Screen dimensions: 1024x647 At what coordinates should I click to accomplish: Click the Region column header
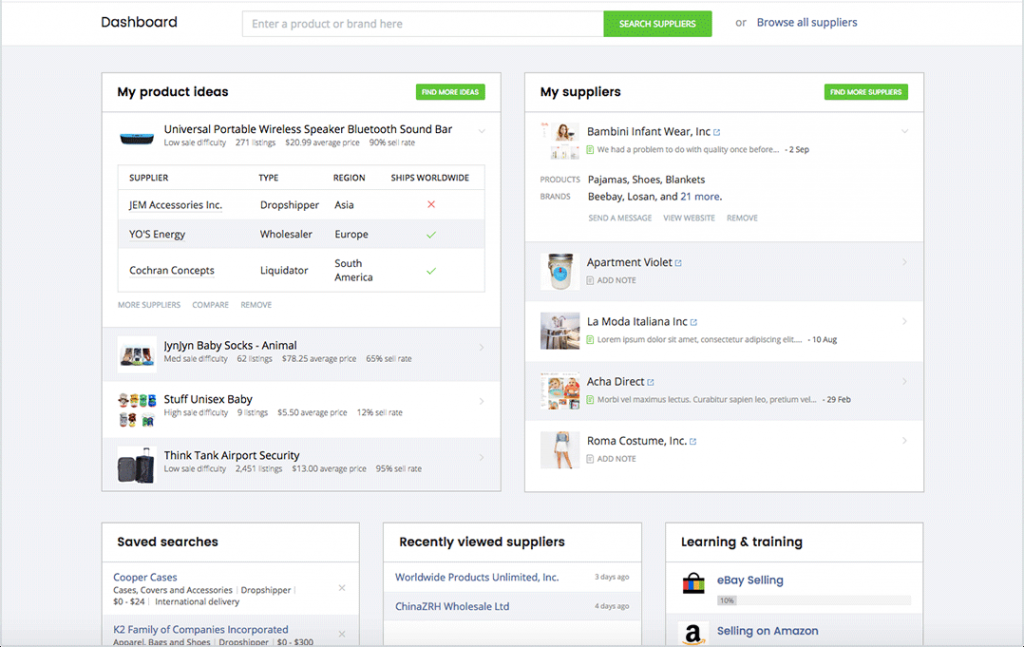pyautogui.click(x=349, y=178)
